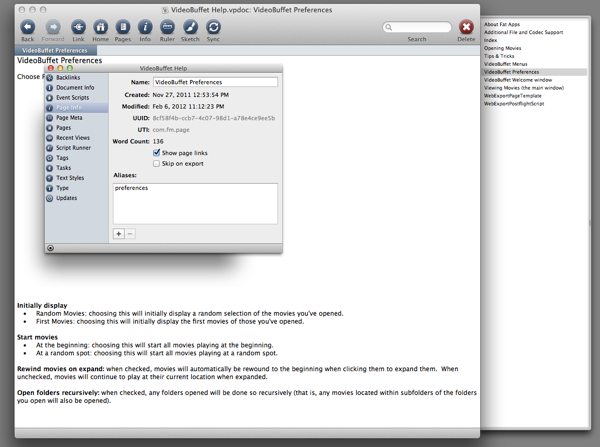The height and width of the screenshot is (447, 600).
Task: Click the UUID value text
Action: [x=214, y=118]
